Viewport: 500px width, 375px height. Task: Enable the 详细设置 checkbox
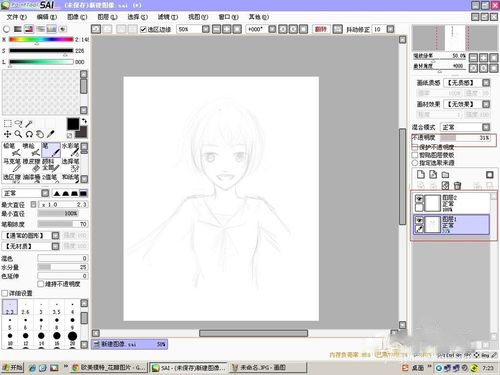5,293
